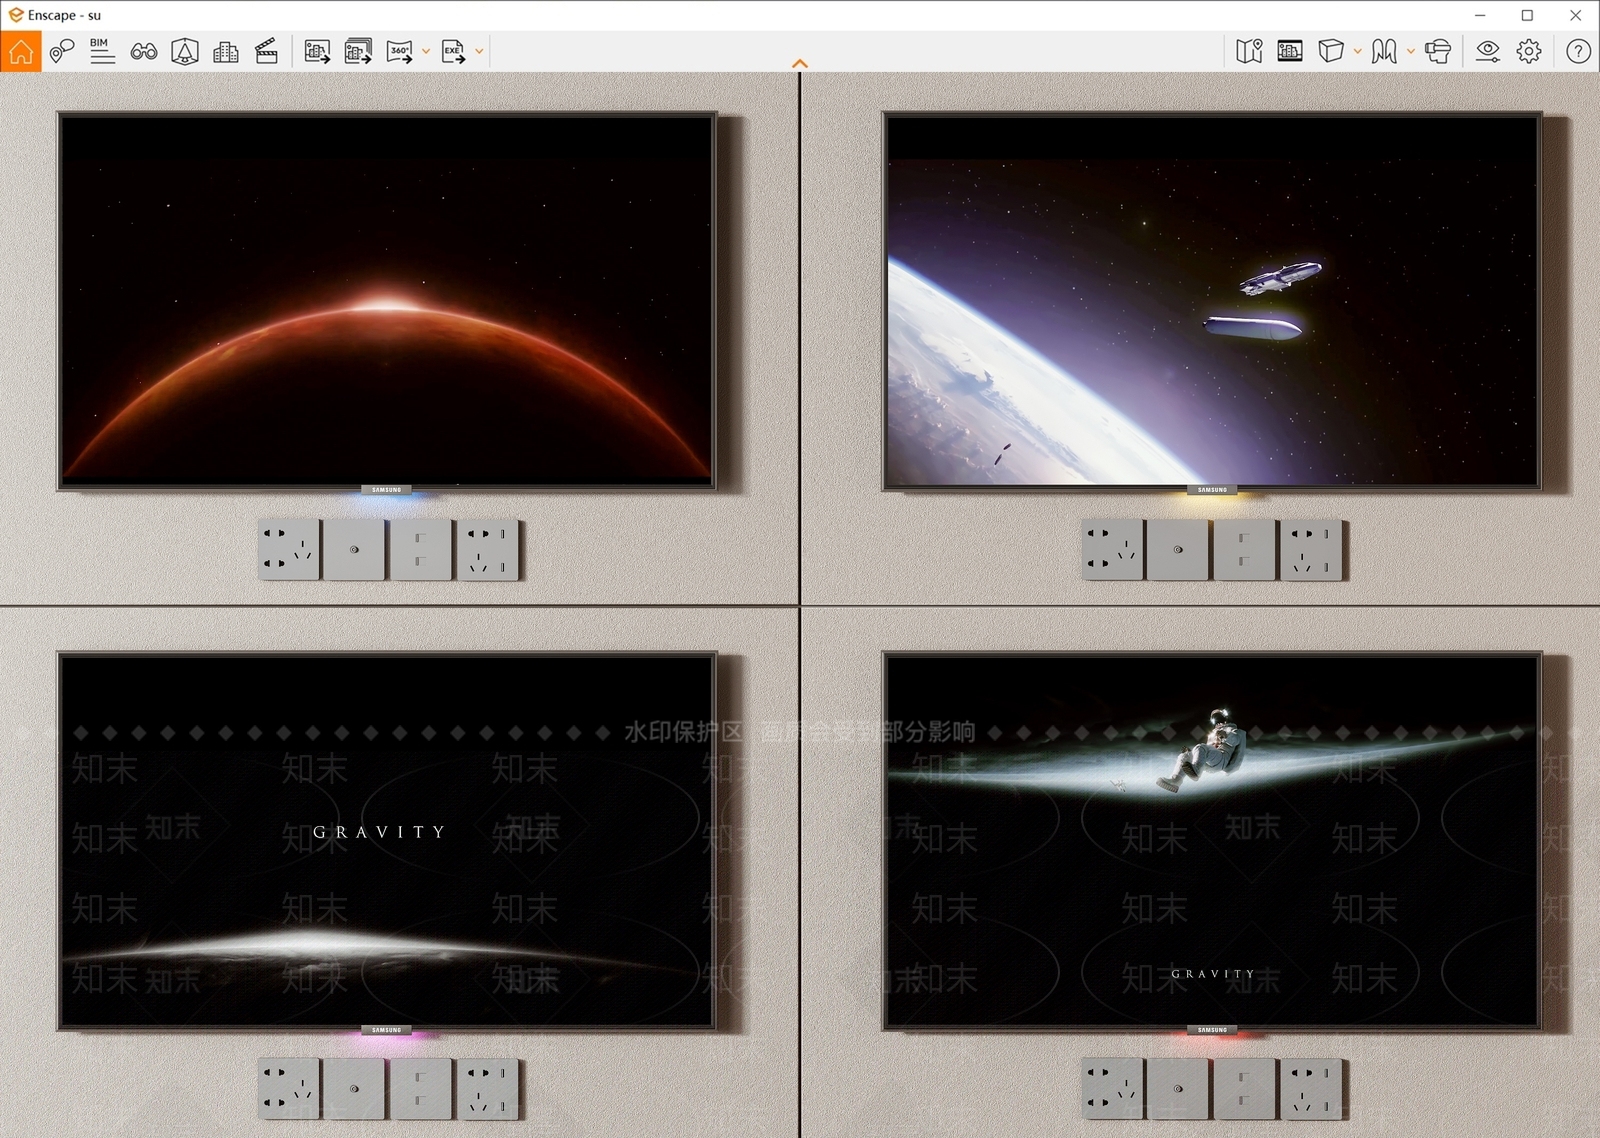Viewport: 1600px width, 1138px height.
Task: Click the red planet TV screen
Action: [x=387, y=300]
